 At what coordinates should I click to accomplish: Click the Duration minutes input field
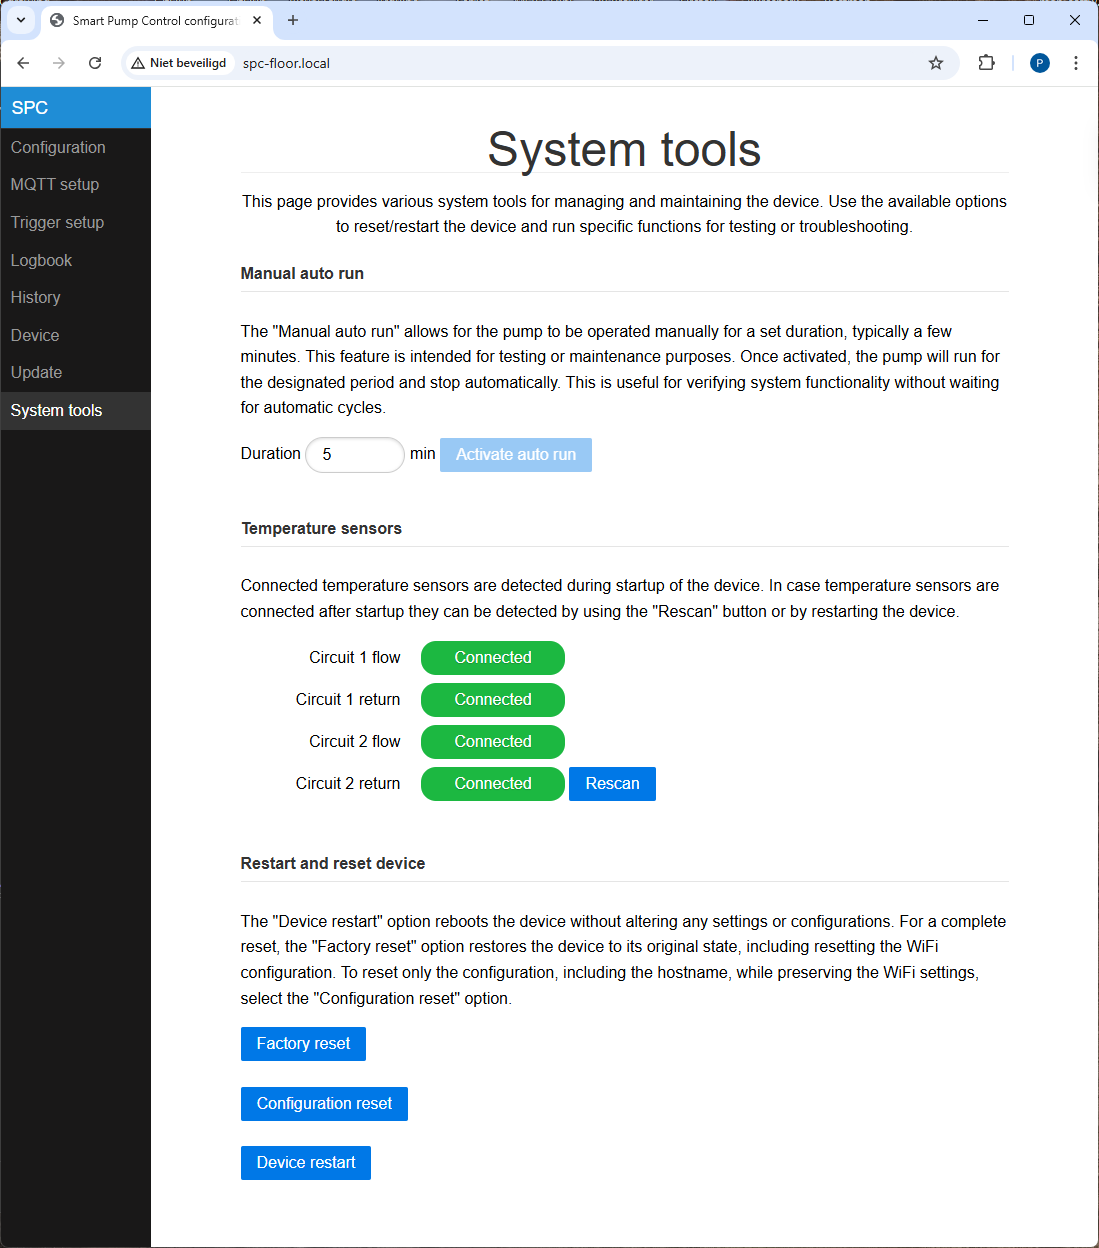coord(355,454)
